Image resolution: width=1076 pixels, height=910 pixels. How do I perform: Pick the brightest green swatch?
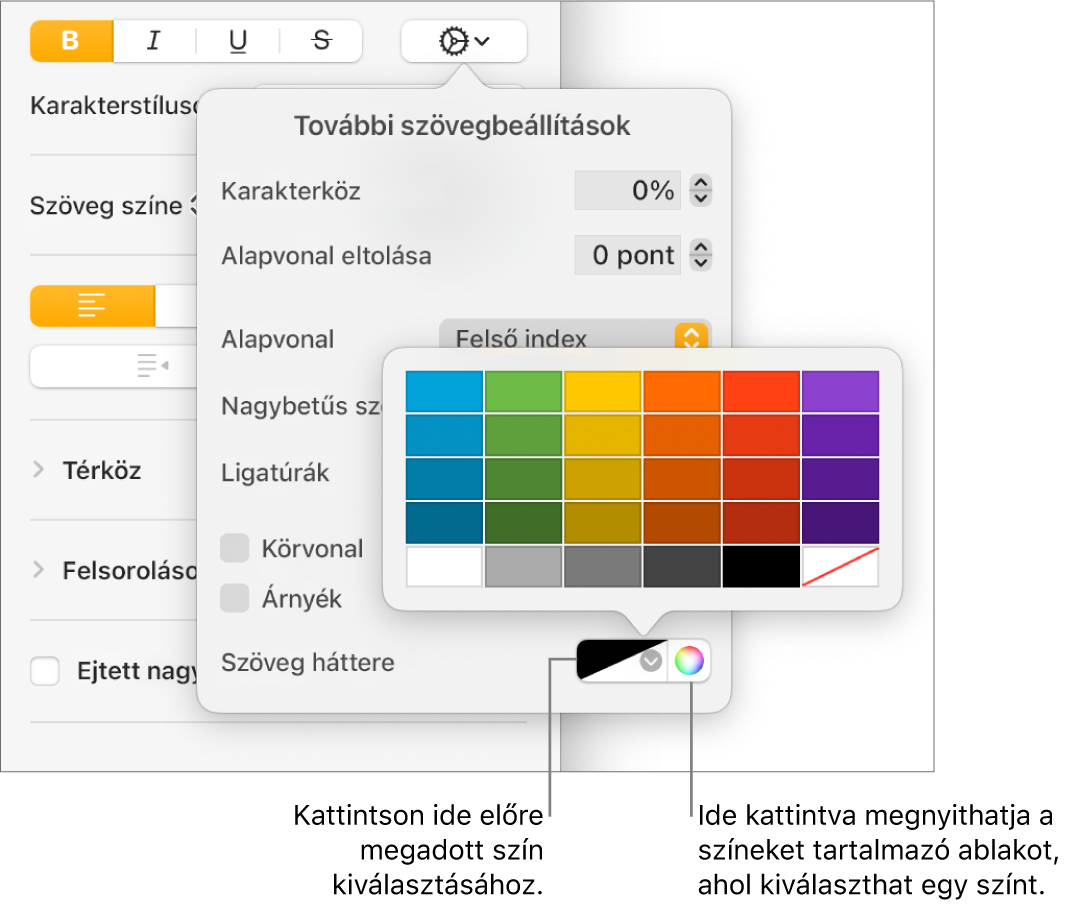point(524,391)
